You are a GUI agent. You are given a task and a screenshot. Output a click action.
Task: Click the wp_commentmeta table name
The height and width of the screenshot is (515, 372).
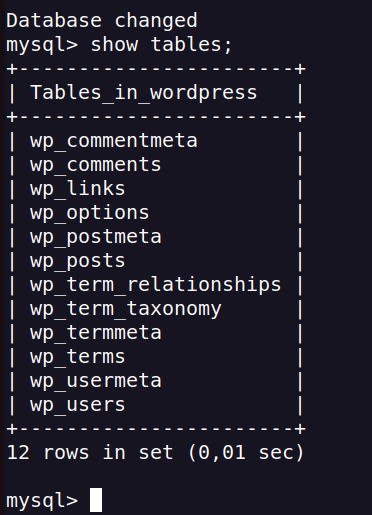point(114,141)
